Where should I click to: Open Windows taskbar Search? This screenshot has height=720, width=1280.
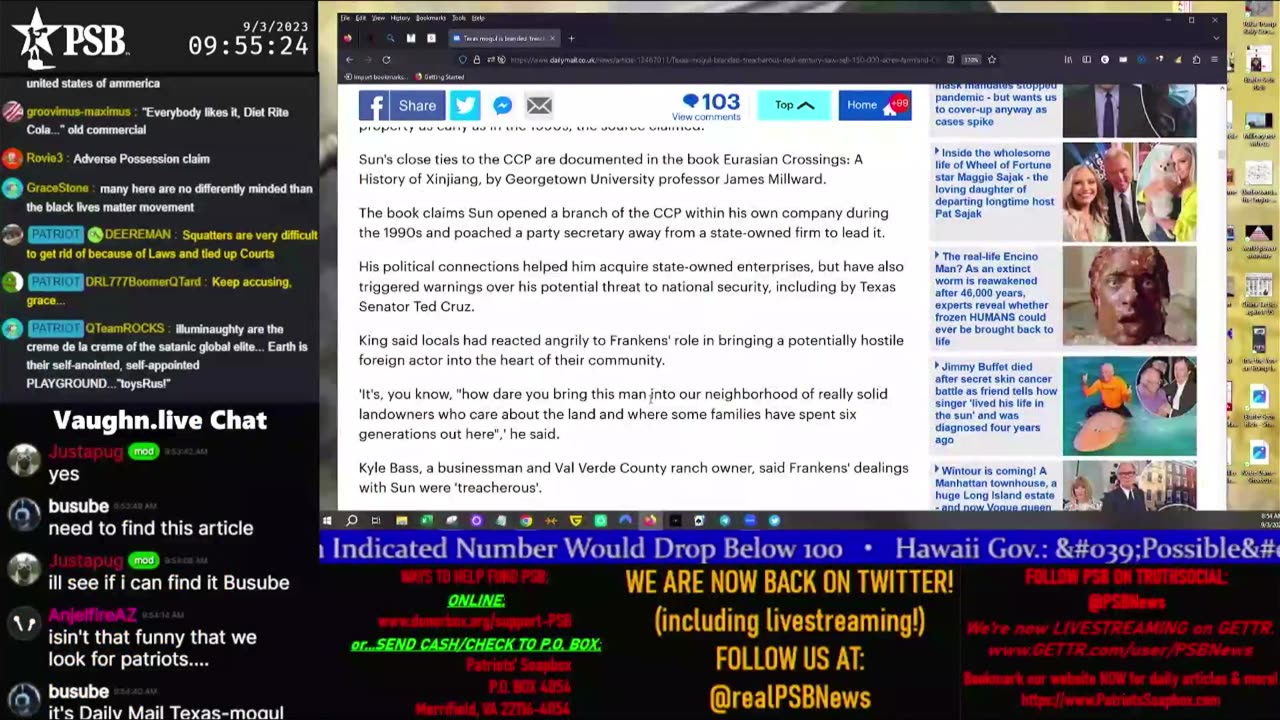coord(352,520)
